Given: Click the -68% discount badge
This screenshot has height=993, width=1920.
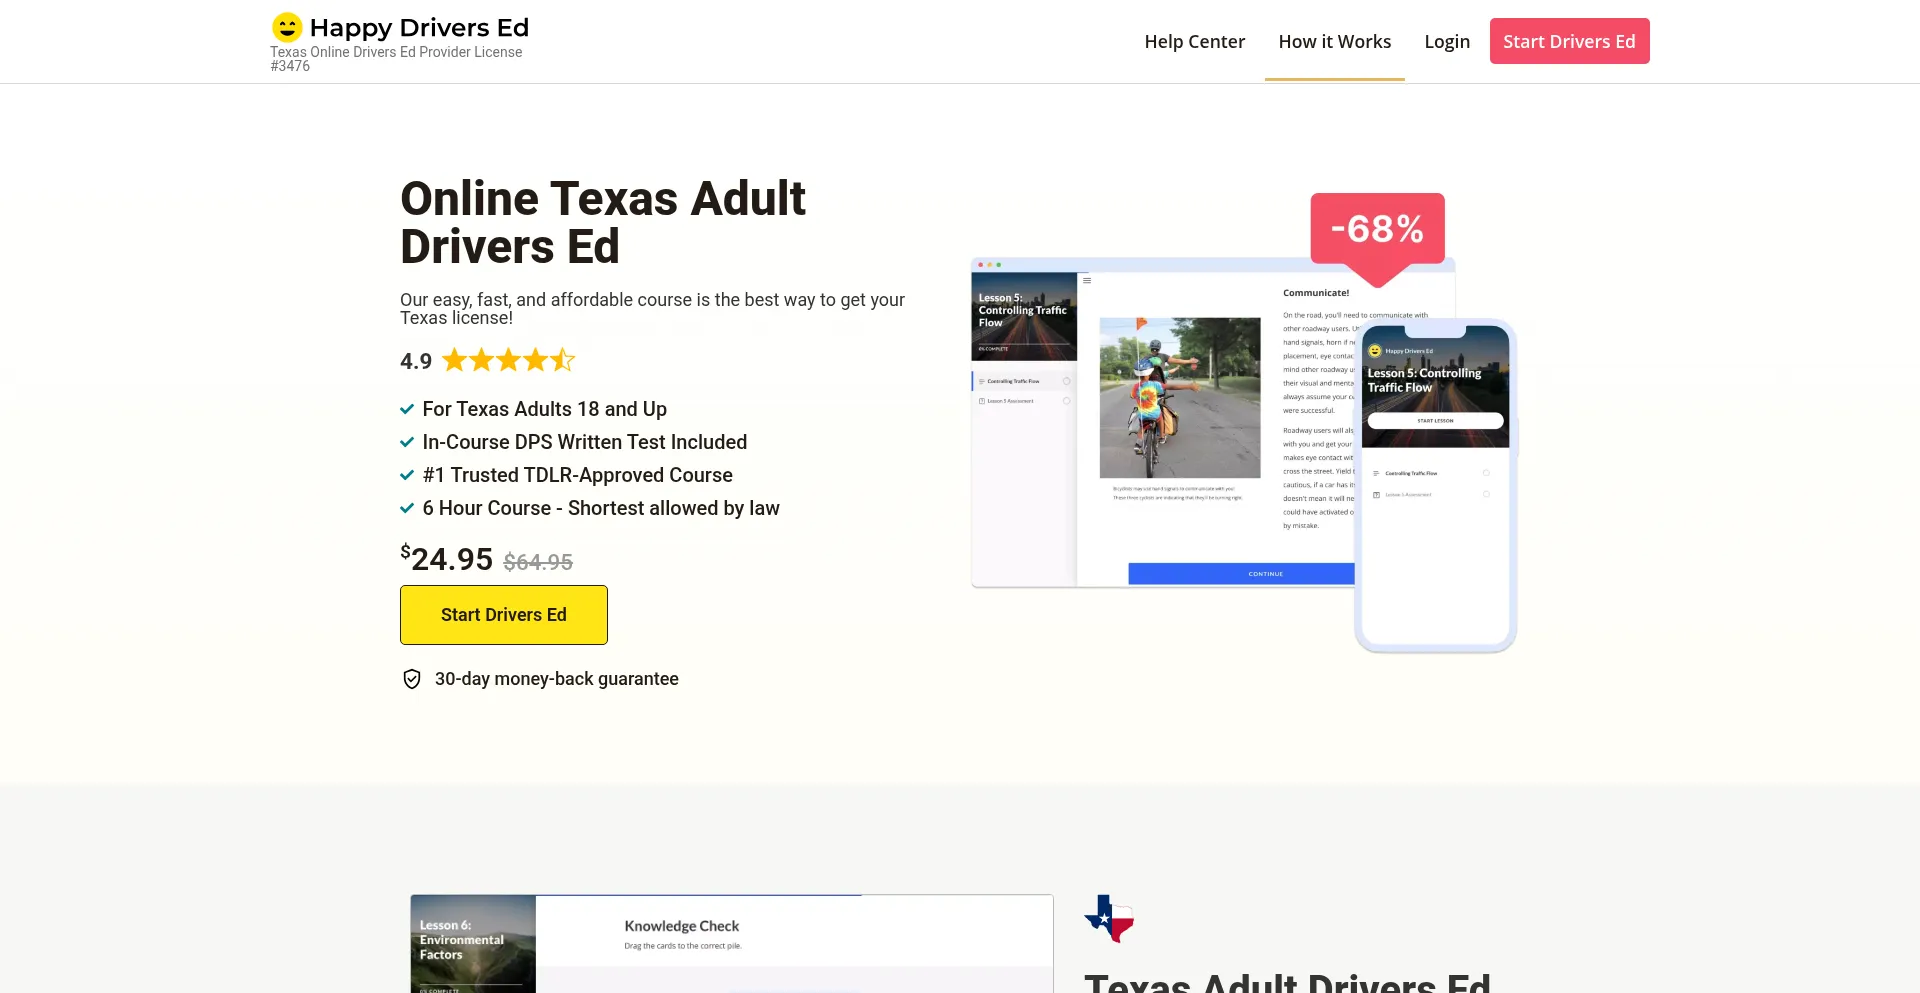Looking at the screenshot, I should point(1377,229).
